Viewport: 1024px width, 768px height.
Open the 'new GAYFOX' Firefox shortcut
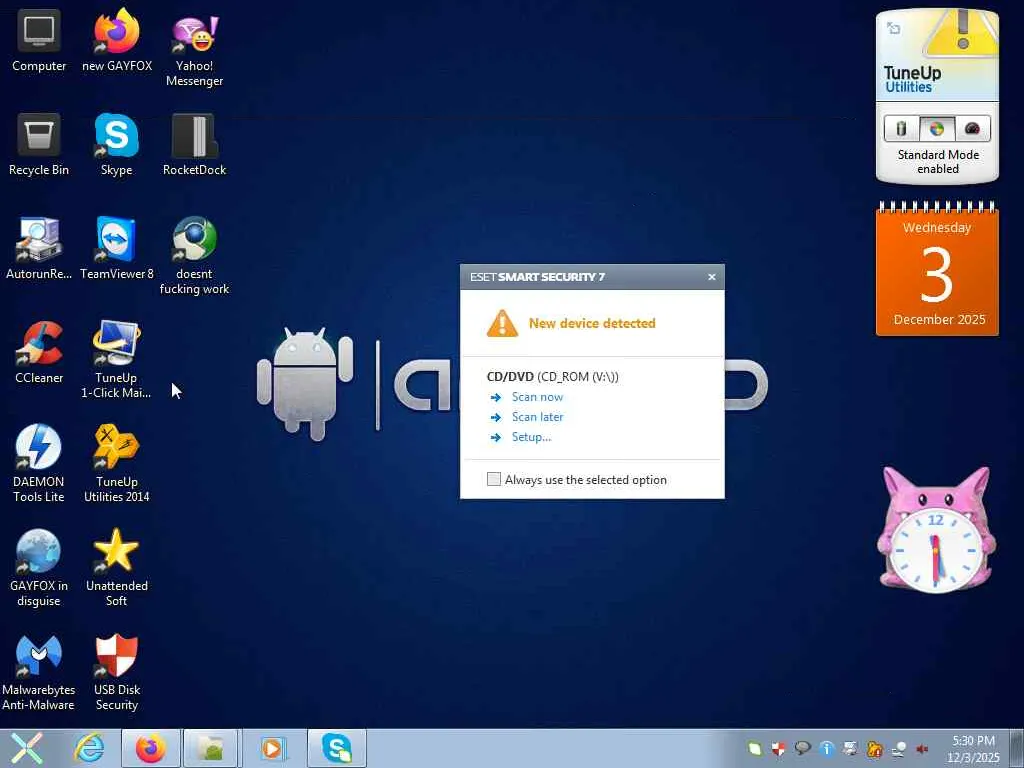(116, 41)
